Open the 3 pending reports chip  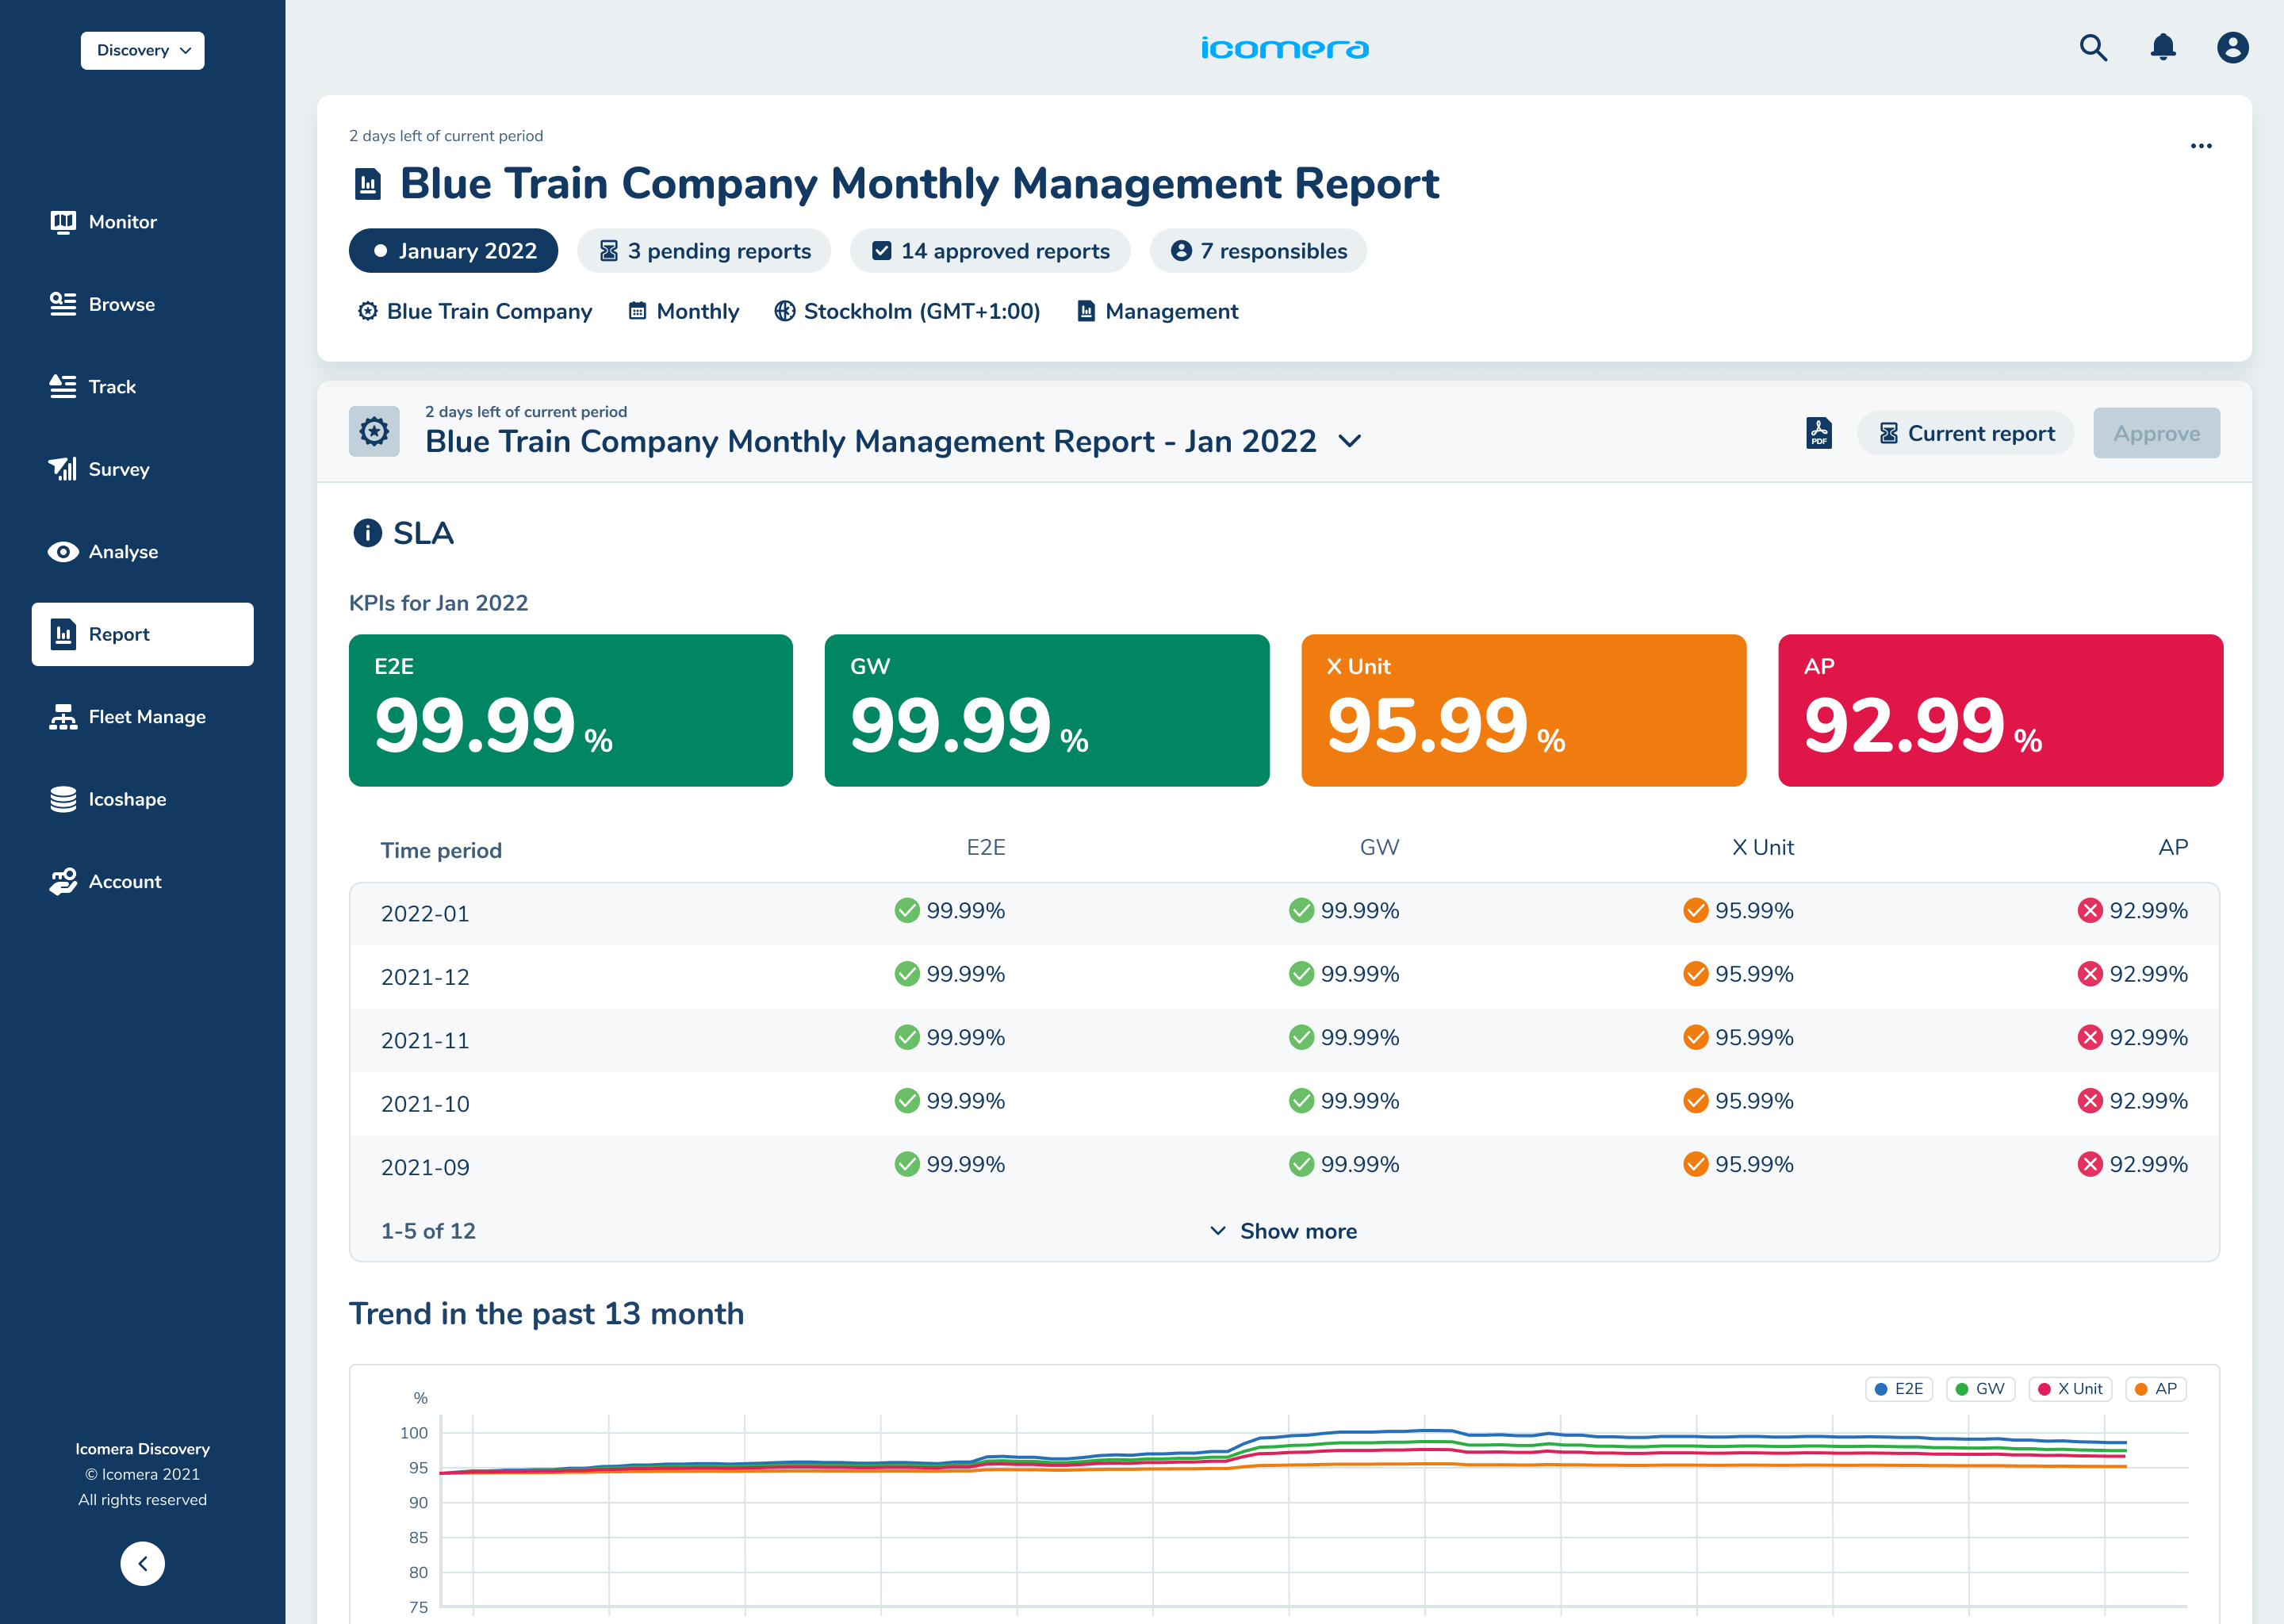[x=704, y=251]
